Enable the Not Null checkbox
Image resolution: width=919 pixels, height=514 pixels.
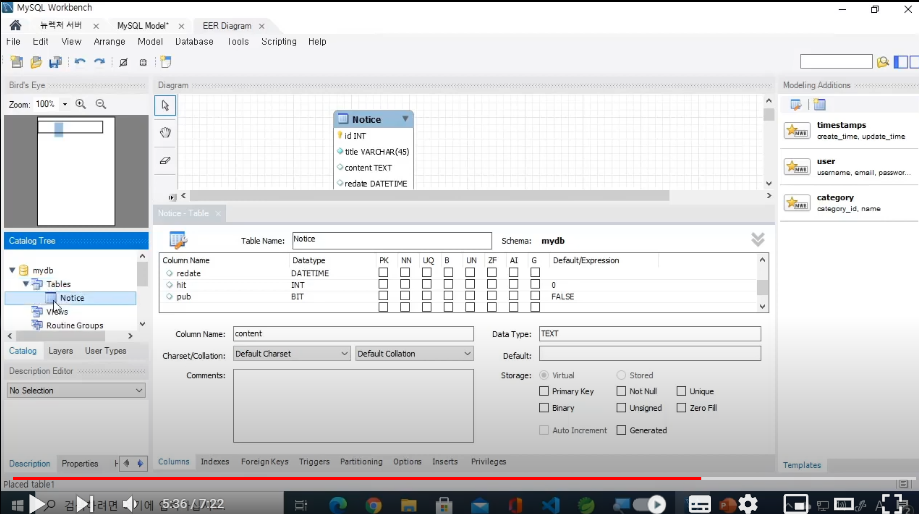(621, 391)
